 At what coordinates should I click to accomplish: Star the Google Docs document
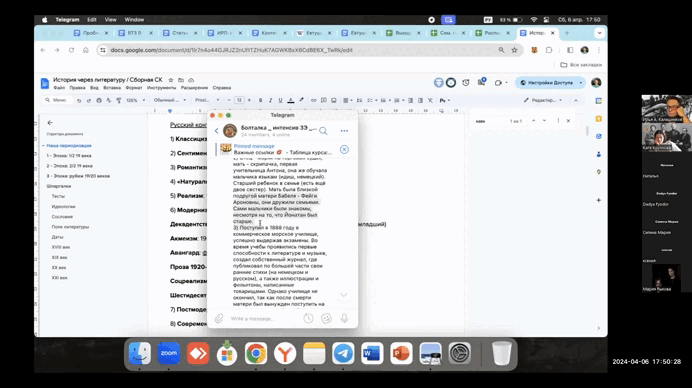171,80
